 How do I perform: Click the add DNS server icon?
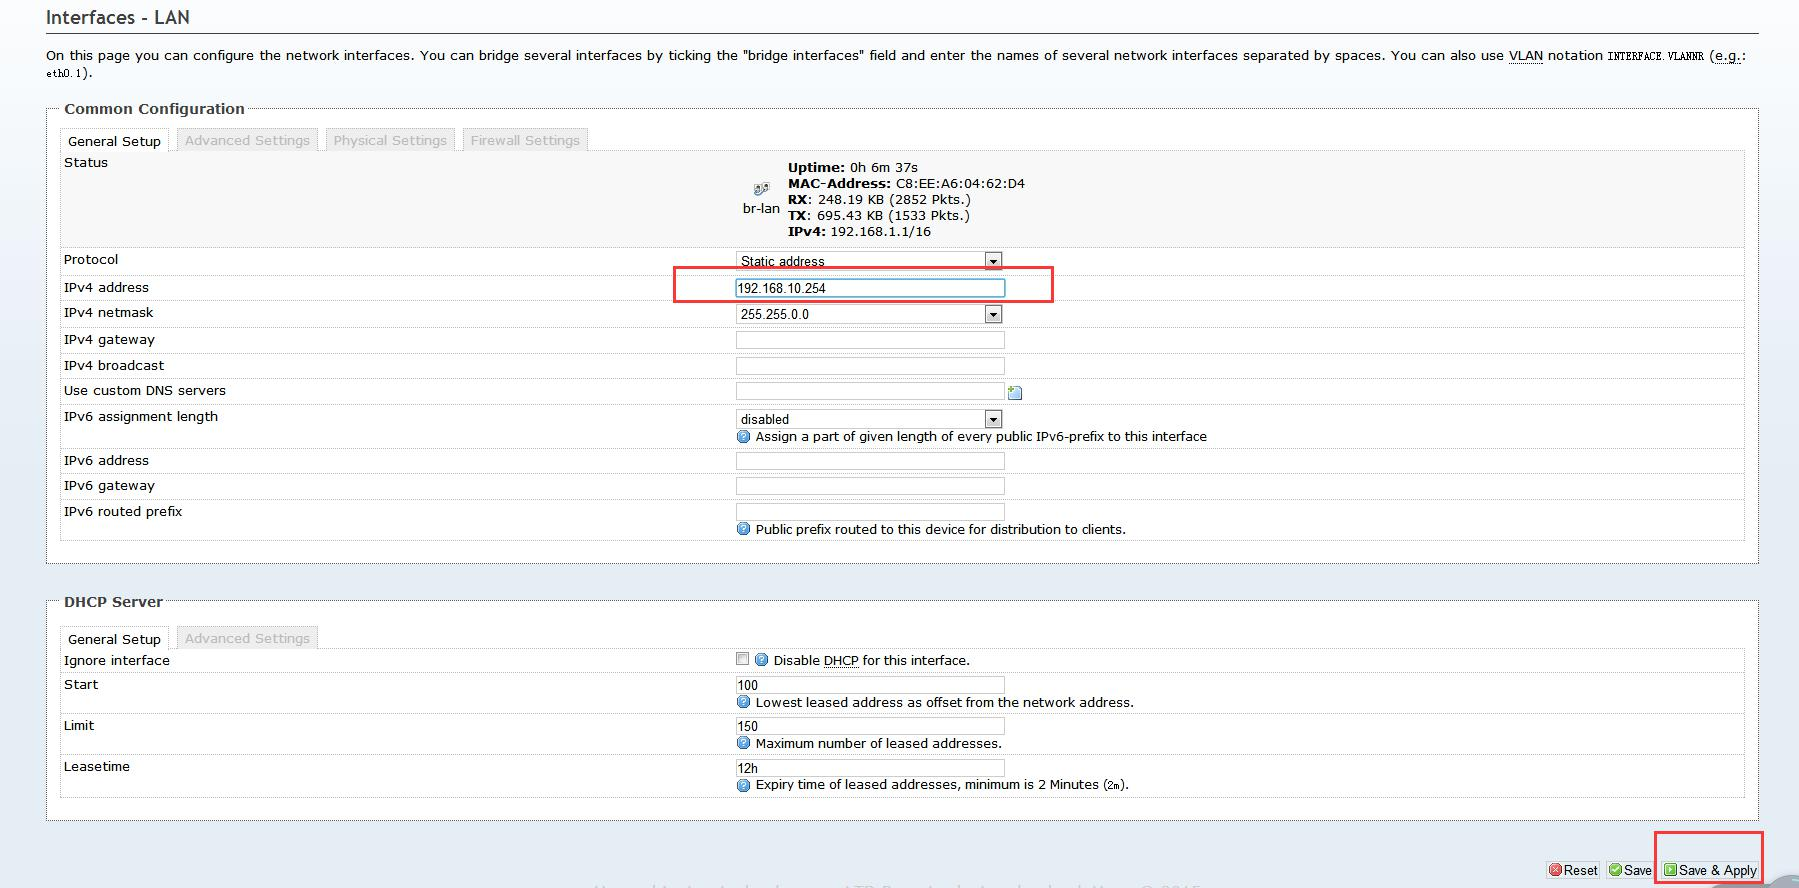tap(1014, 393)
